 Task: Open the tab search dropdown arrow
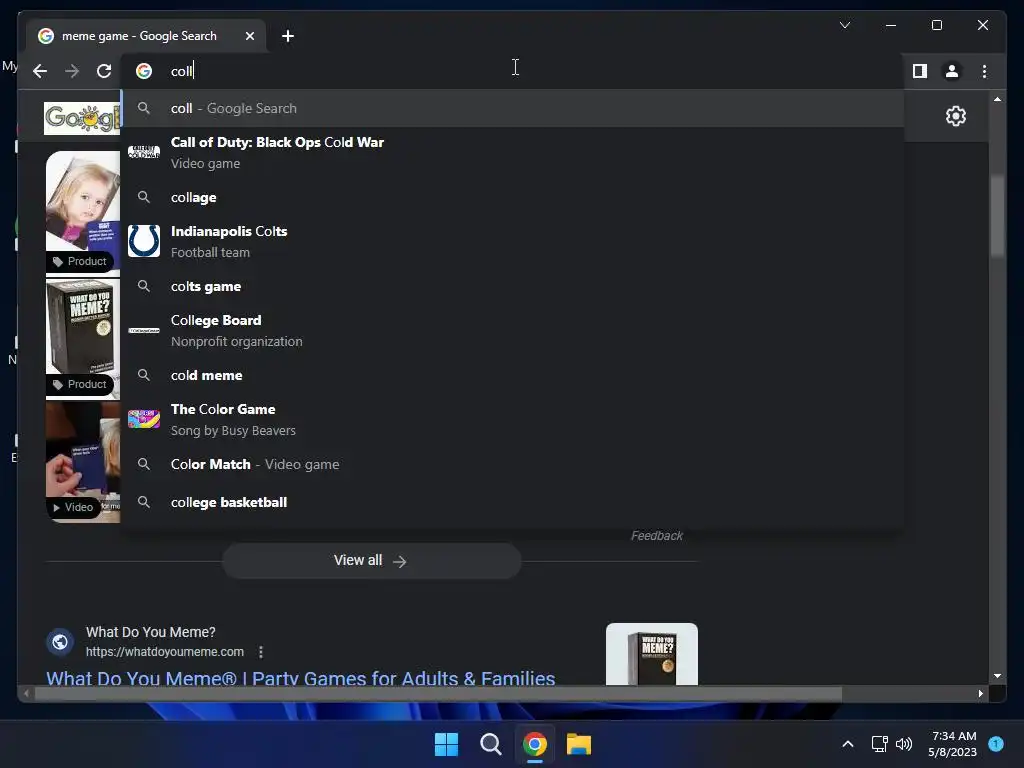(x=845, y=25)
